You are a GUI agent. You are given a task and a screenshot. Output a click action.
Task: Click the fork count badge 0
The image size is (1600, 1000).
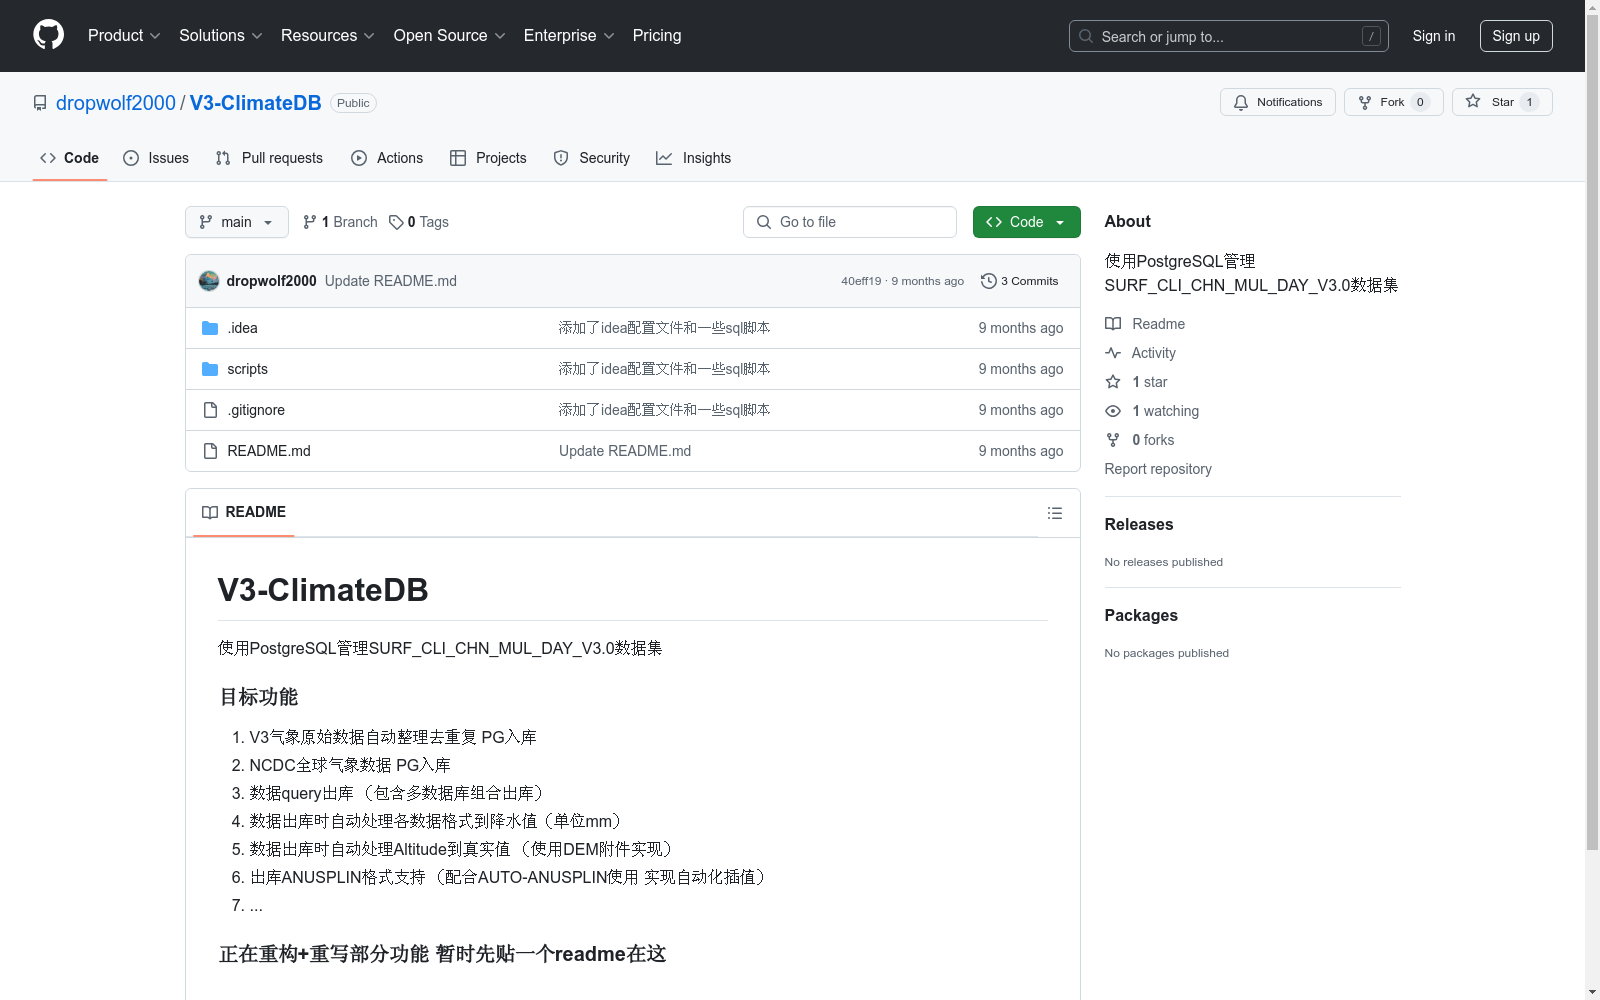(x=1420, y=102)
